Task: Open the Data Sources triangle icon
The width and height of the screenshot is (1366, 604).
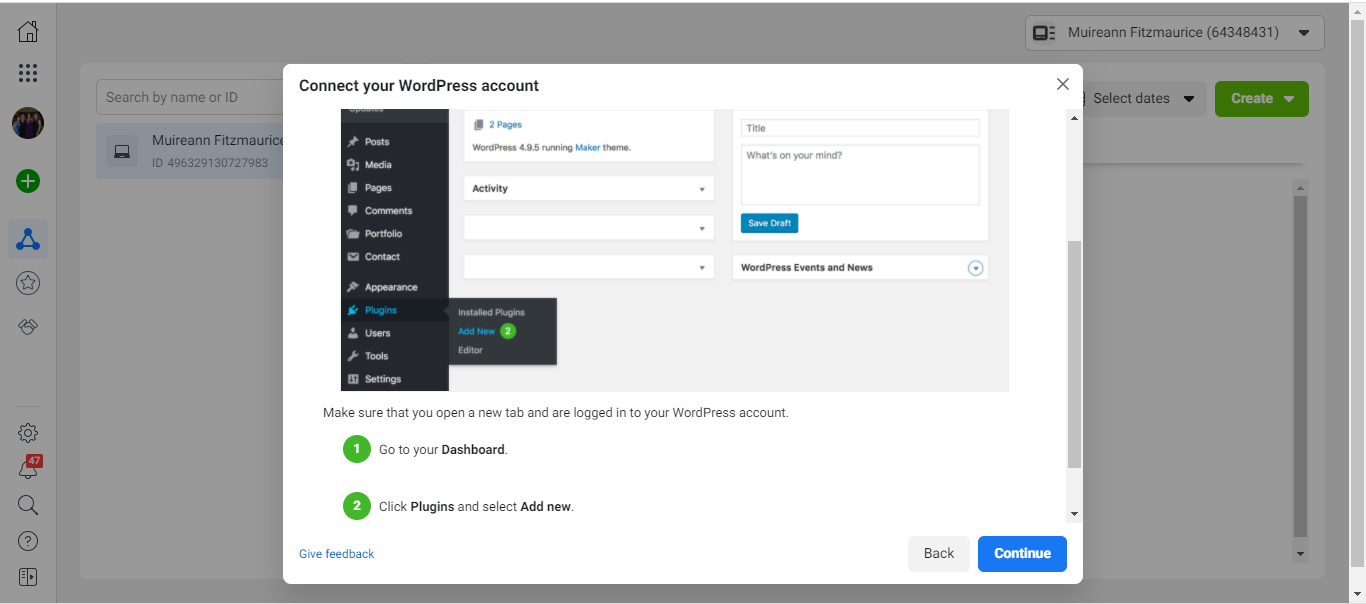Action: 28,239
